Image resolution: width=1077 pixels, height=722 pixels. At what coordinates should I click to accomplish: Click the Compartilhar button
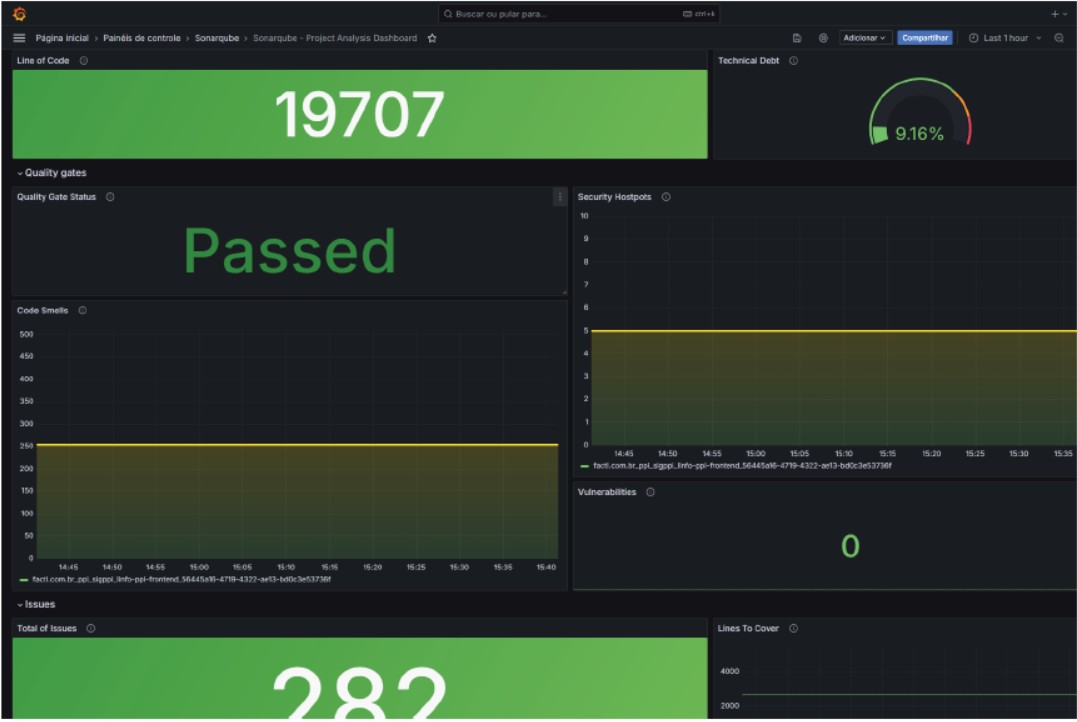(924, 38)
